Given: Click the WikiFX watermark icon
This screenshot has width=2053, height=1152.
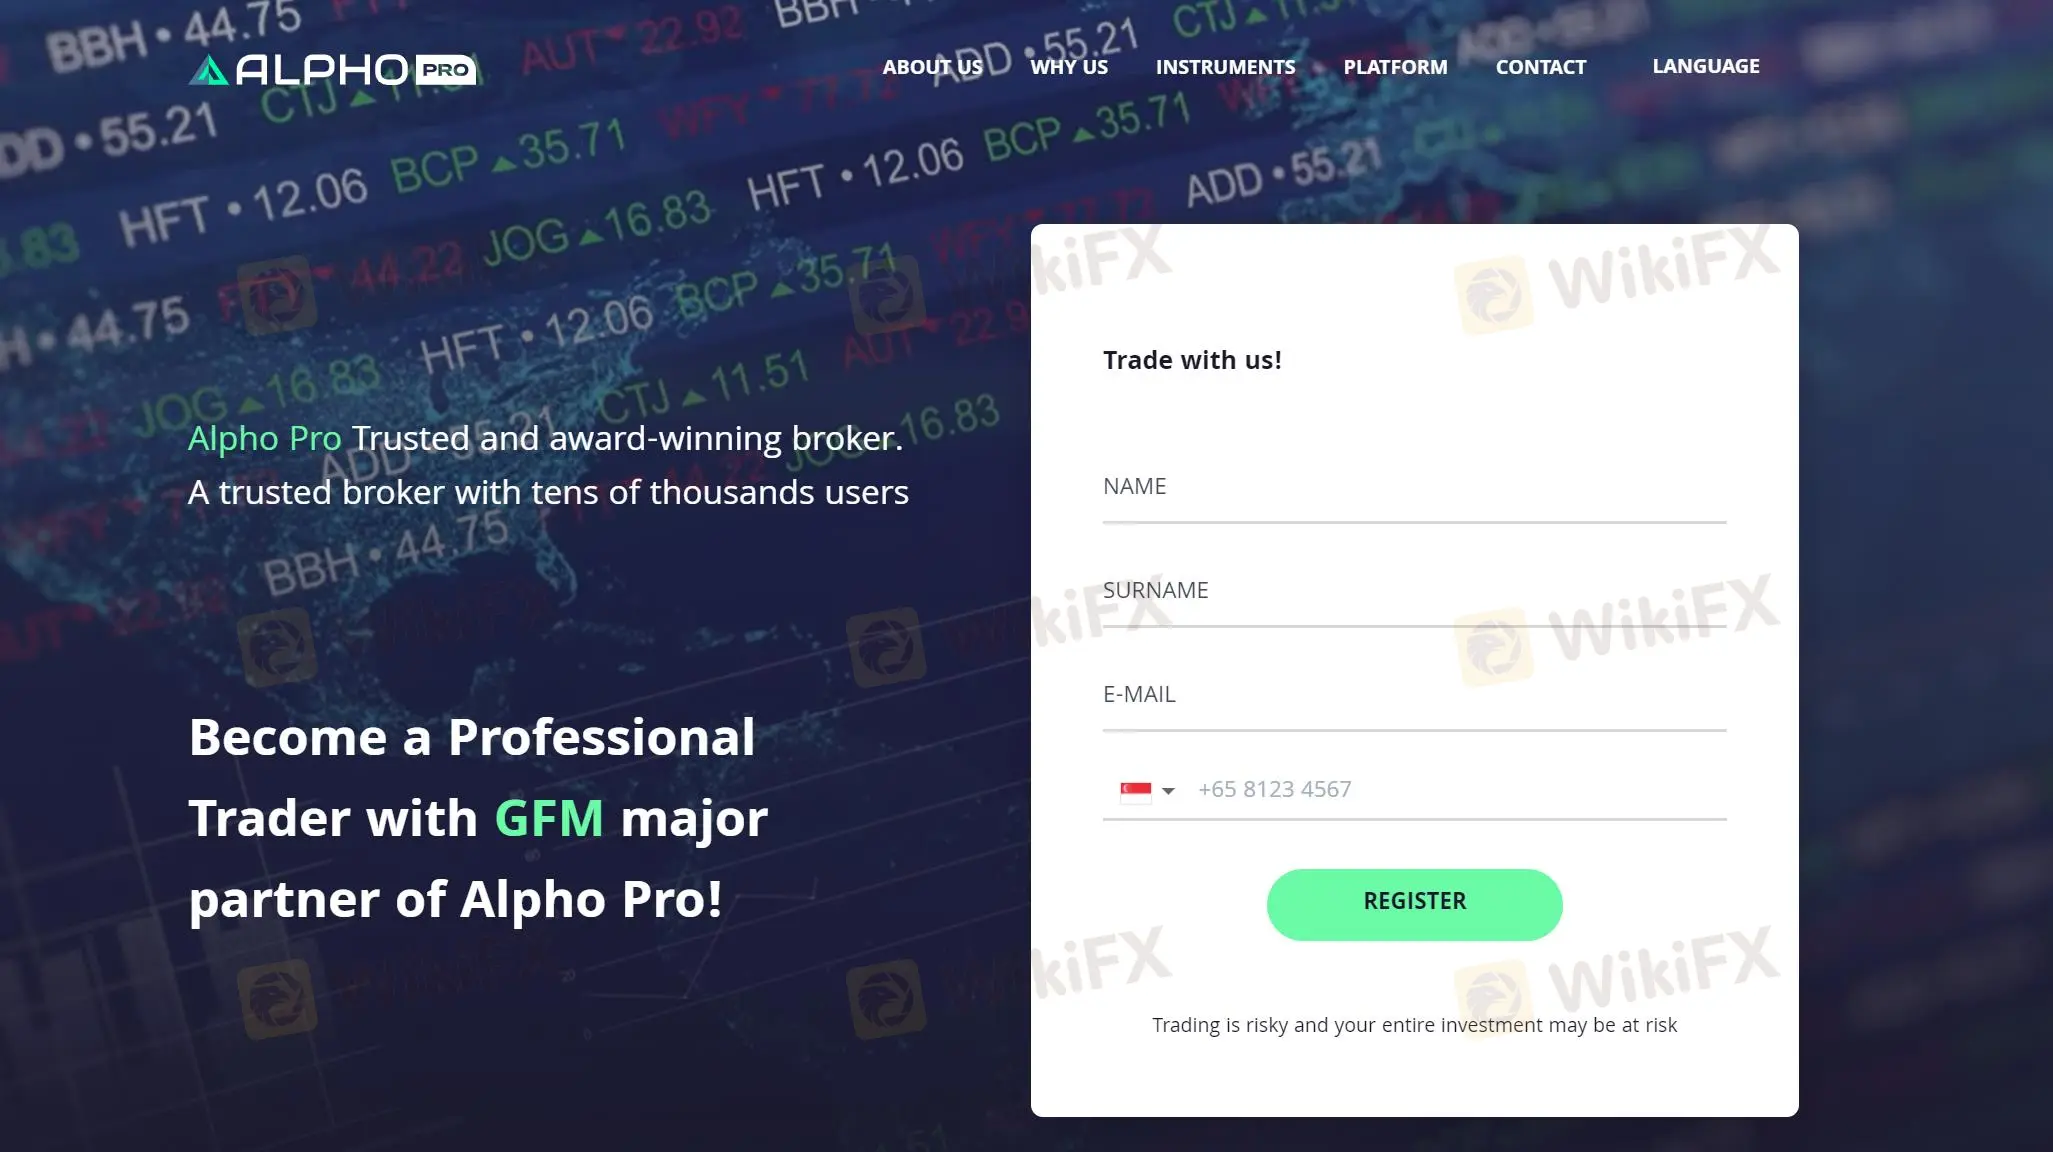Looking at the screenshot, I should click(1497, 290).
